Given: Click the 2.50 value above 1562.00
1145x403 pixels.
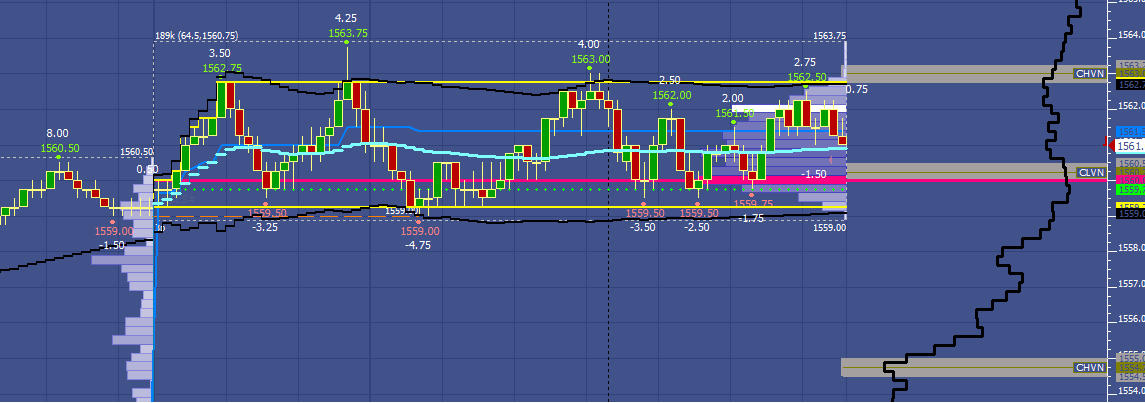Looking at the screenshot, I should [670, 80].
